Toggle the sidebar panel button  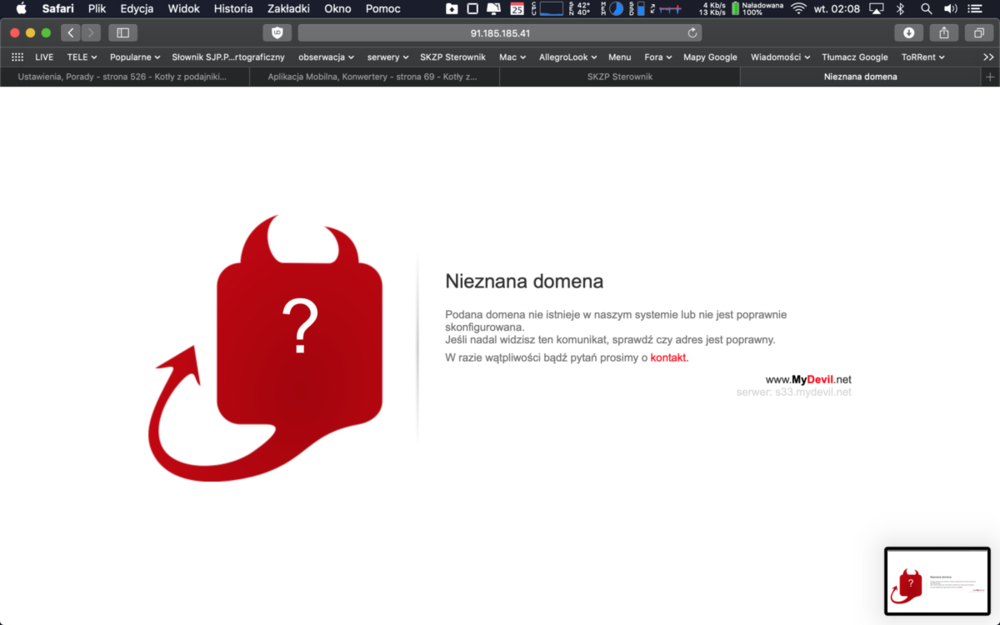point(123,33)
